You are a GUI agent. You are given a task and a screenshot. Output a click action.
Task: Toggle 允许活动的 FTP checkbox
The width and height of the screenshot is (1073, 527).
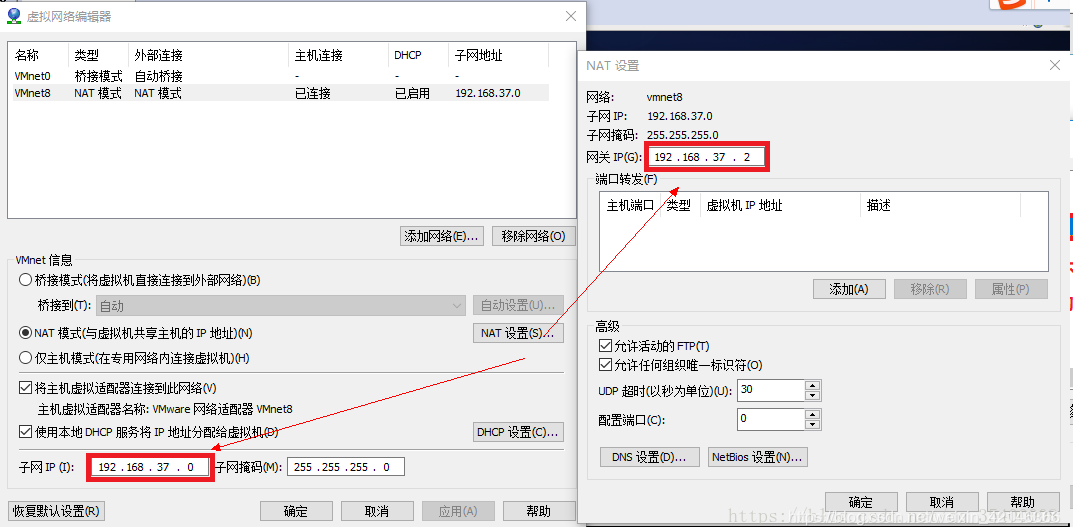604,346
